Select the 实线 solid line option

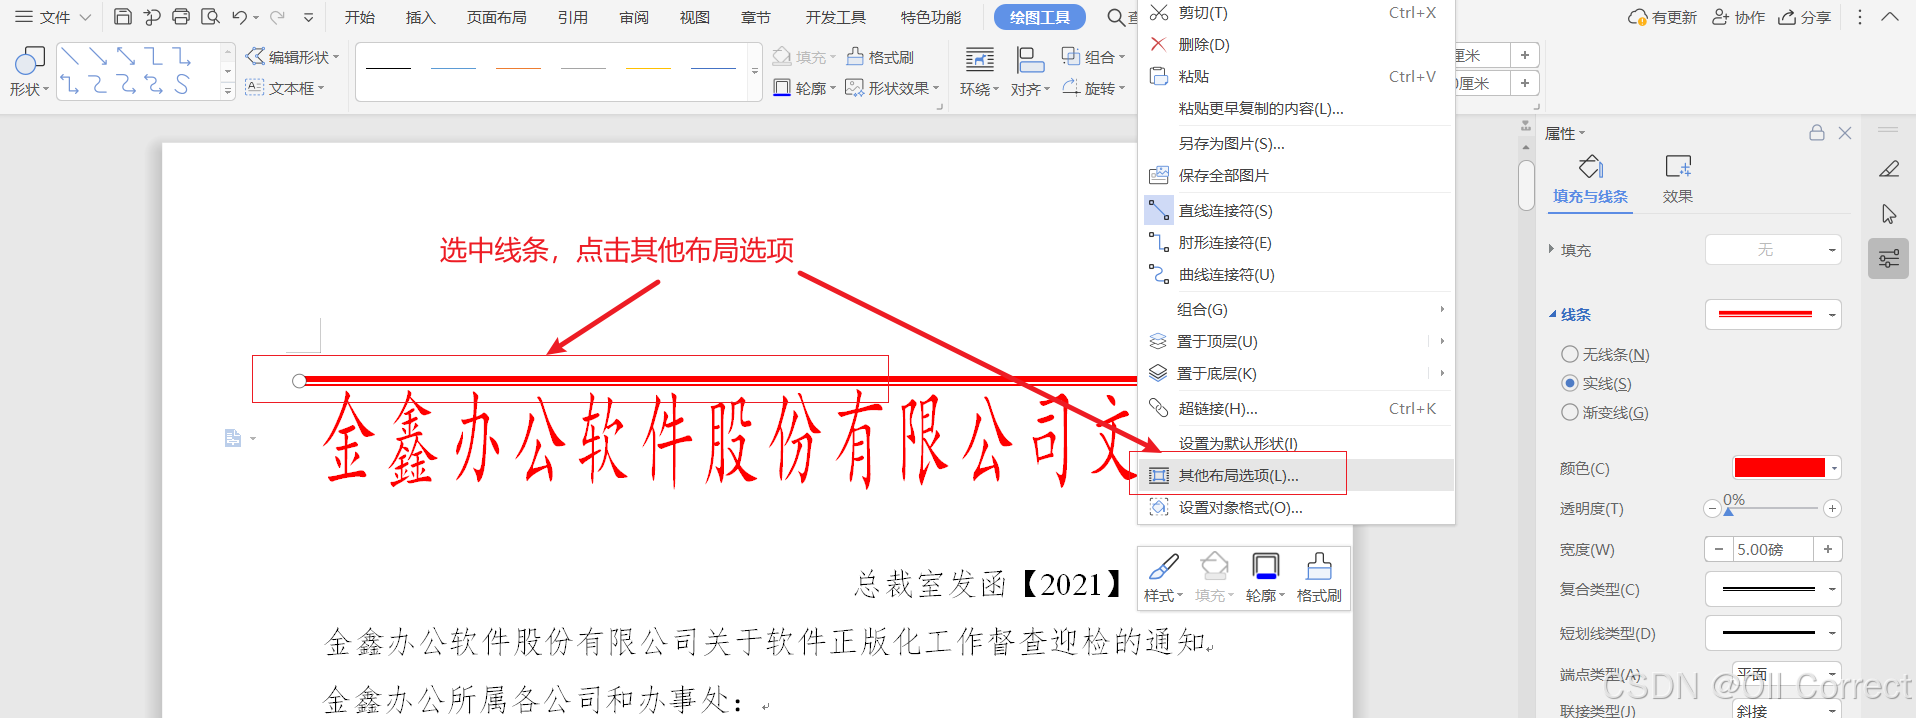(1596, 383)
